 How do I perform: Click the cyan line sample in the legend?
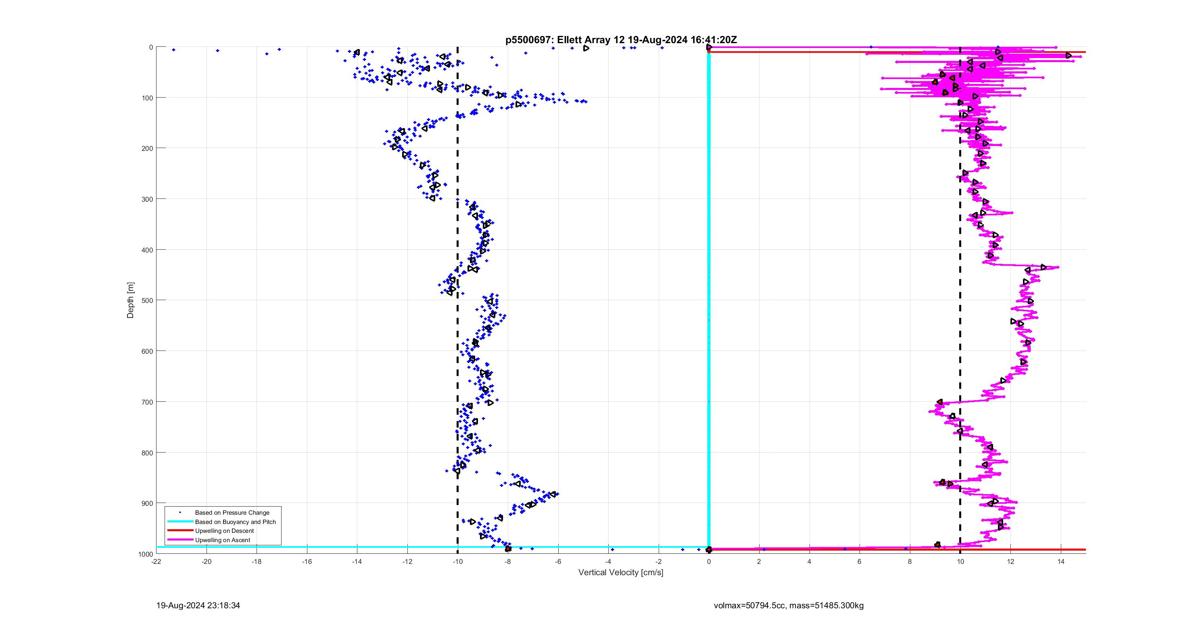click(179, 522)
